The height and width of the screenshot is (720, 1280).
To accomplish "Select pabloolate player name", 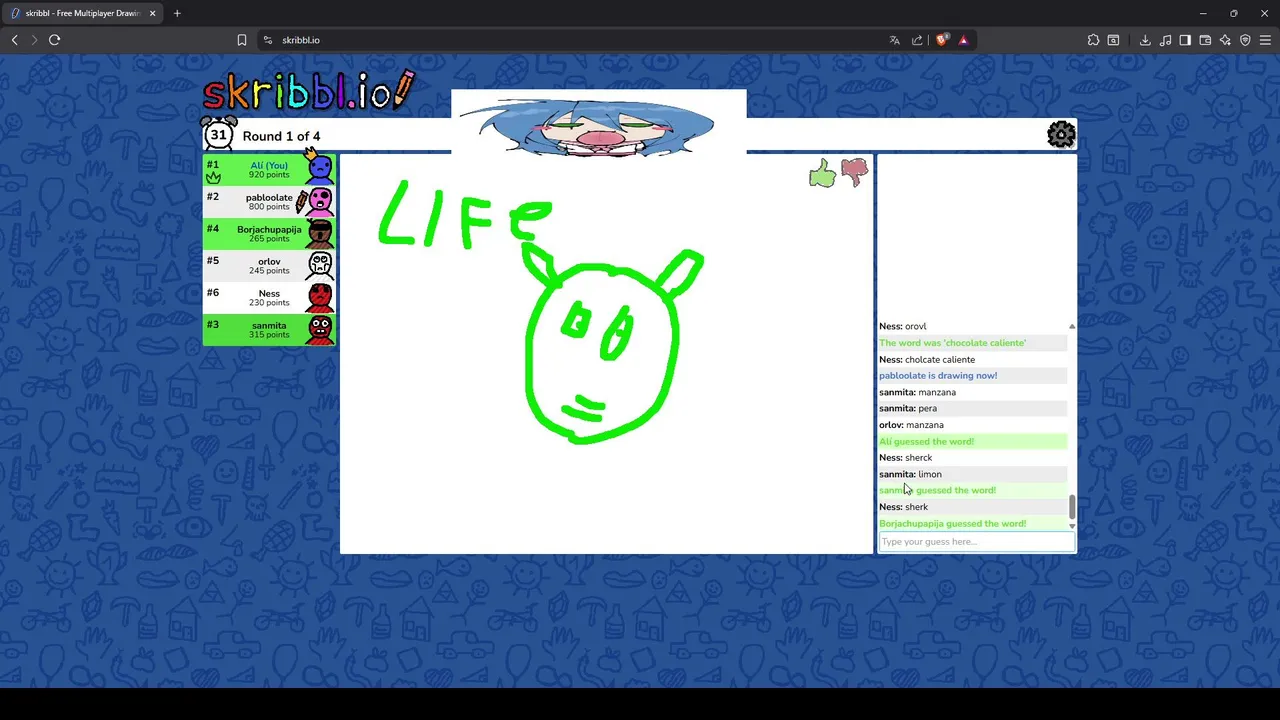I will (269, 197).
